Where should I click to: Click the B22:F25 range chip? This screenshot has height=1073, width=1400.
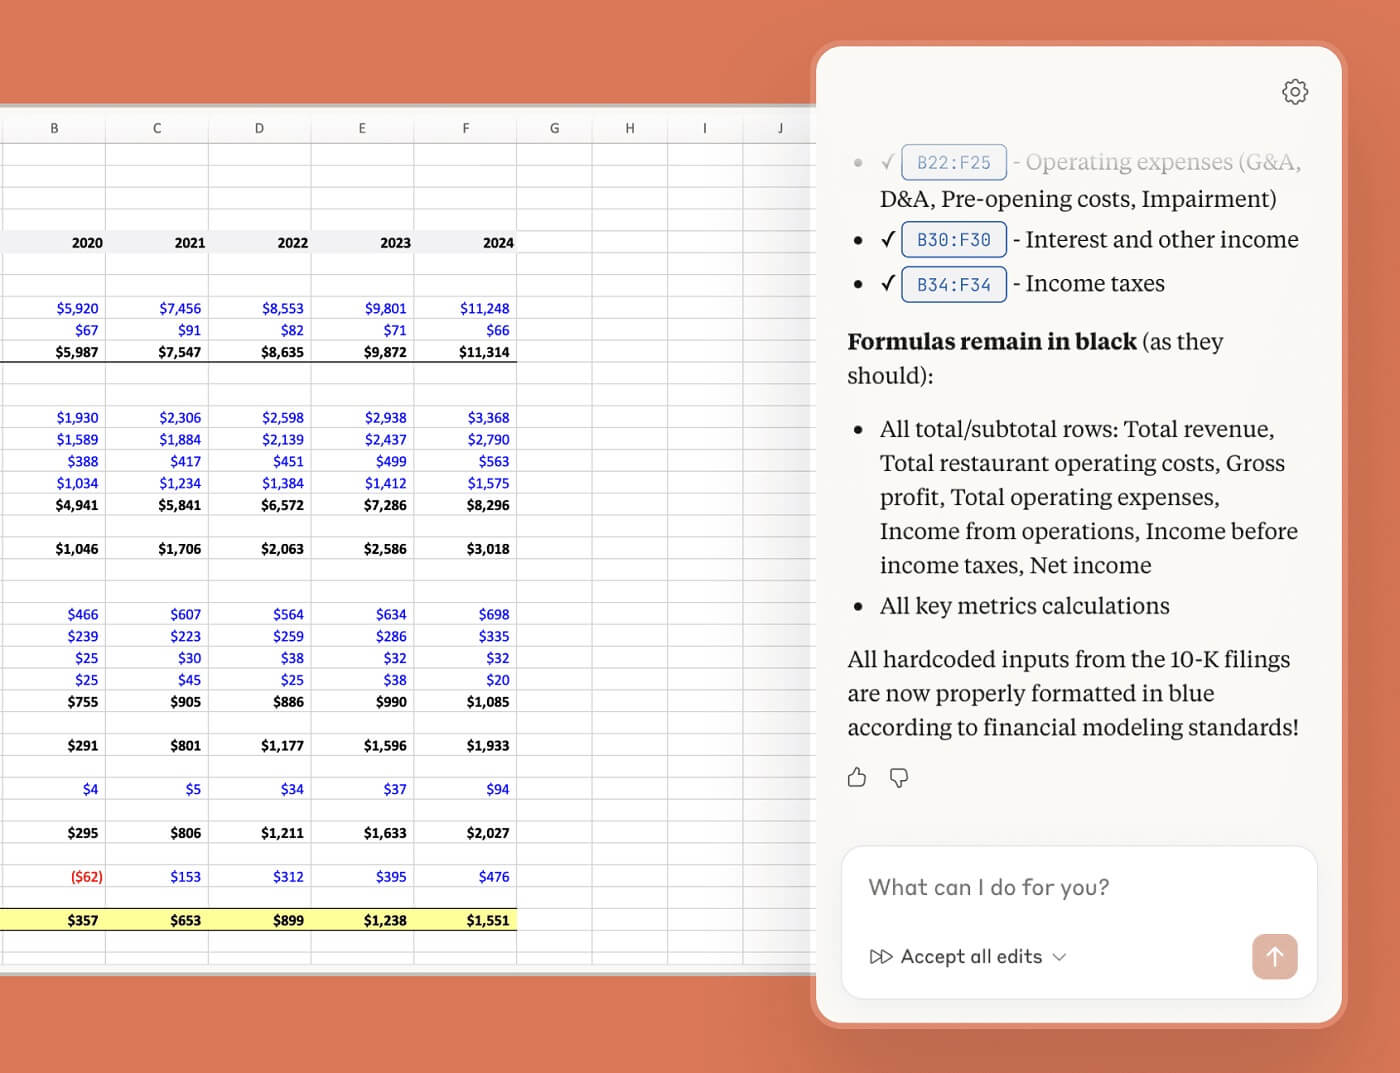(953, 162)
